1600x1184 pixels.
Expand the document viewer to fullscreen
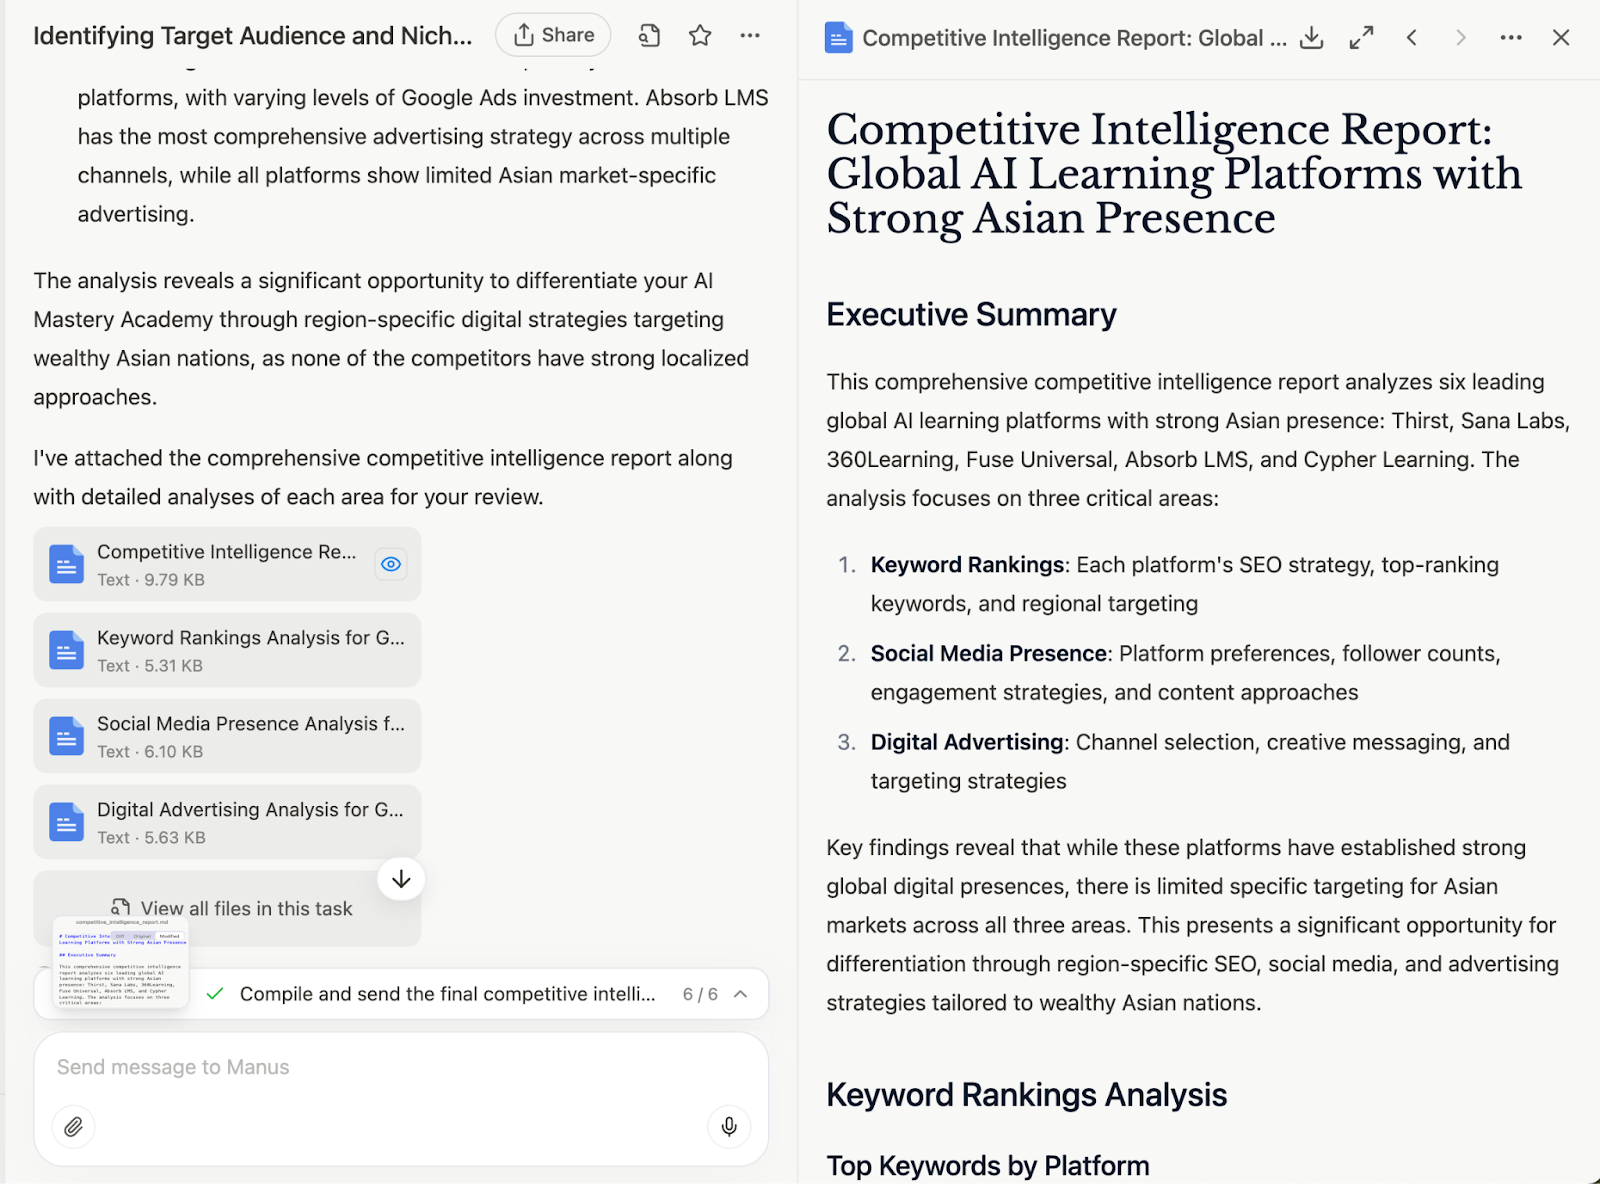point(1361,38)
